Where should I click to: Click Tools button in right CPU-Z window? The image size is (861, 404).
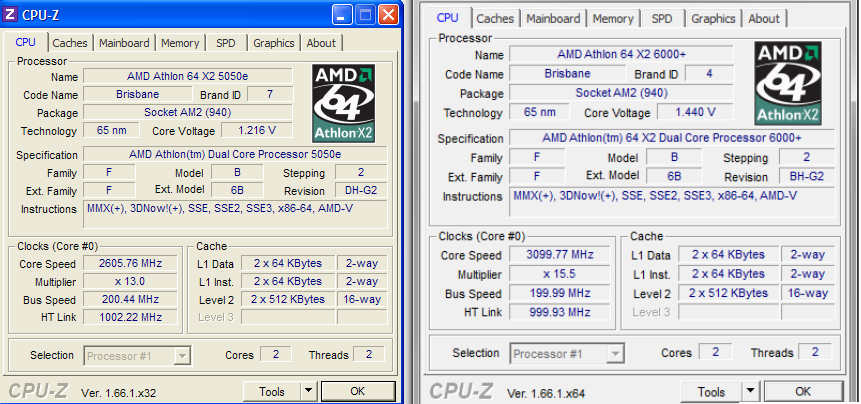712,391
